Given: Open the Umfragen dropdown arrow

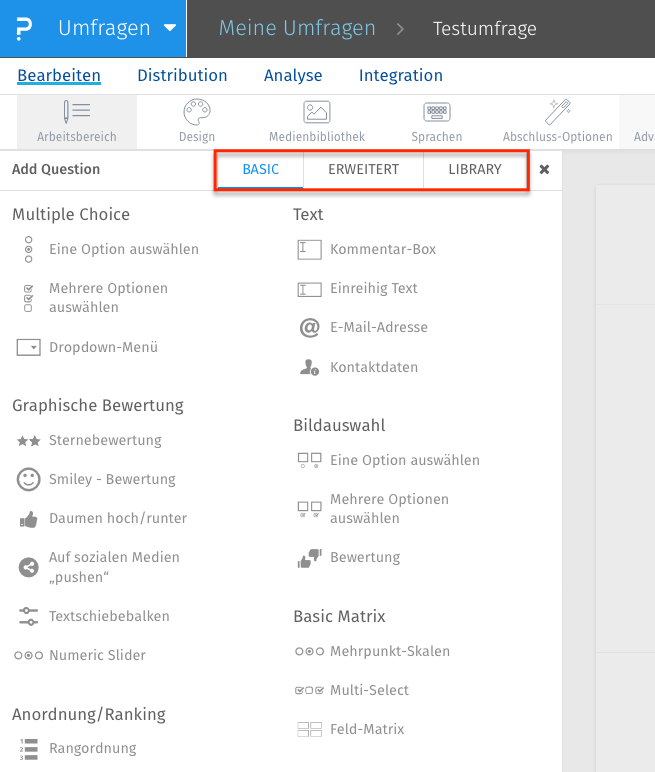Looking at the screenshot, I should point(170,28).
